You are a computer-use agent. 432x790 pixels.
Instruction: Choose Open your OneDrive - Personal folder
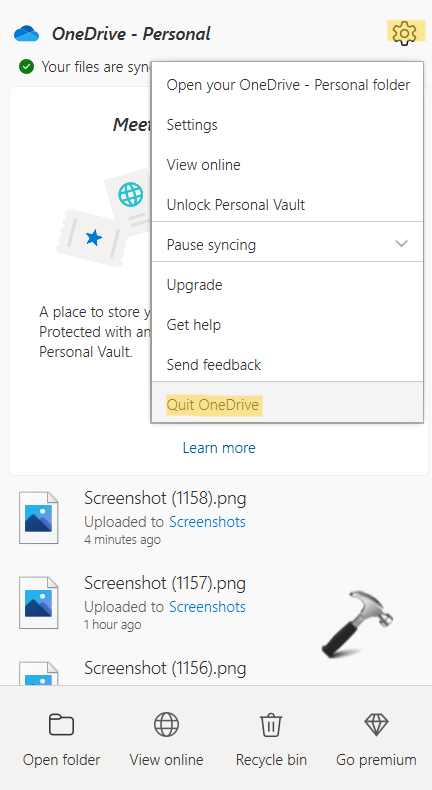click(287, 85)
